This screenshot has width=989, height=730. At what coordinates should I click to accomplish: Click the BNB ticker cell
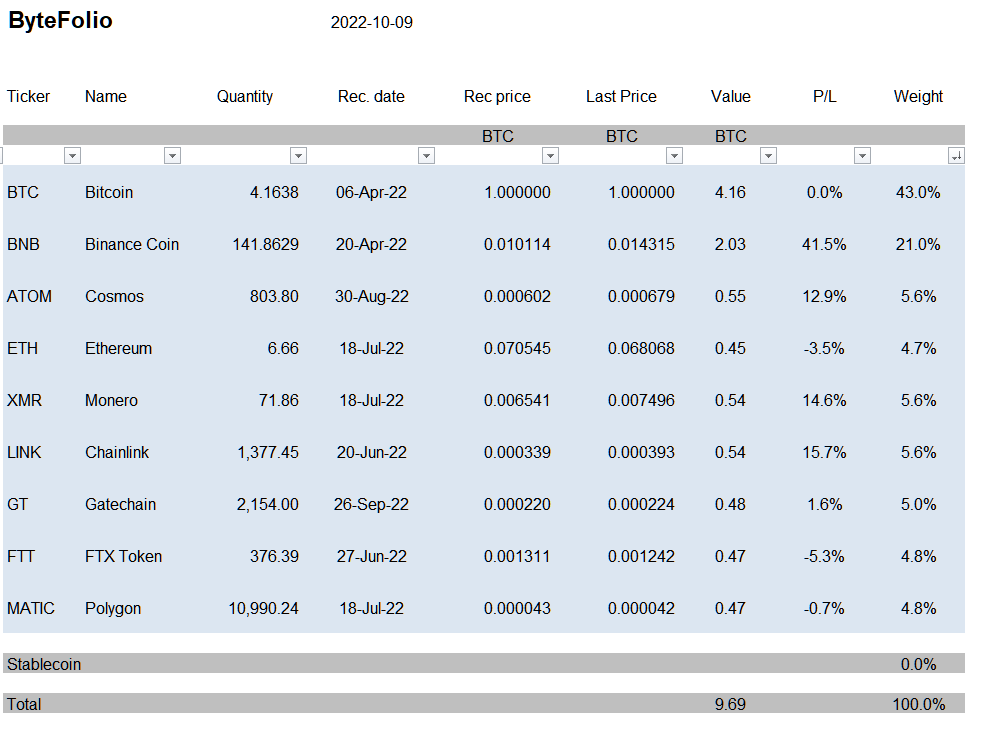[23, 244]
